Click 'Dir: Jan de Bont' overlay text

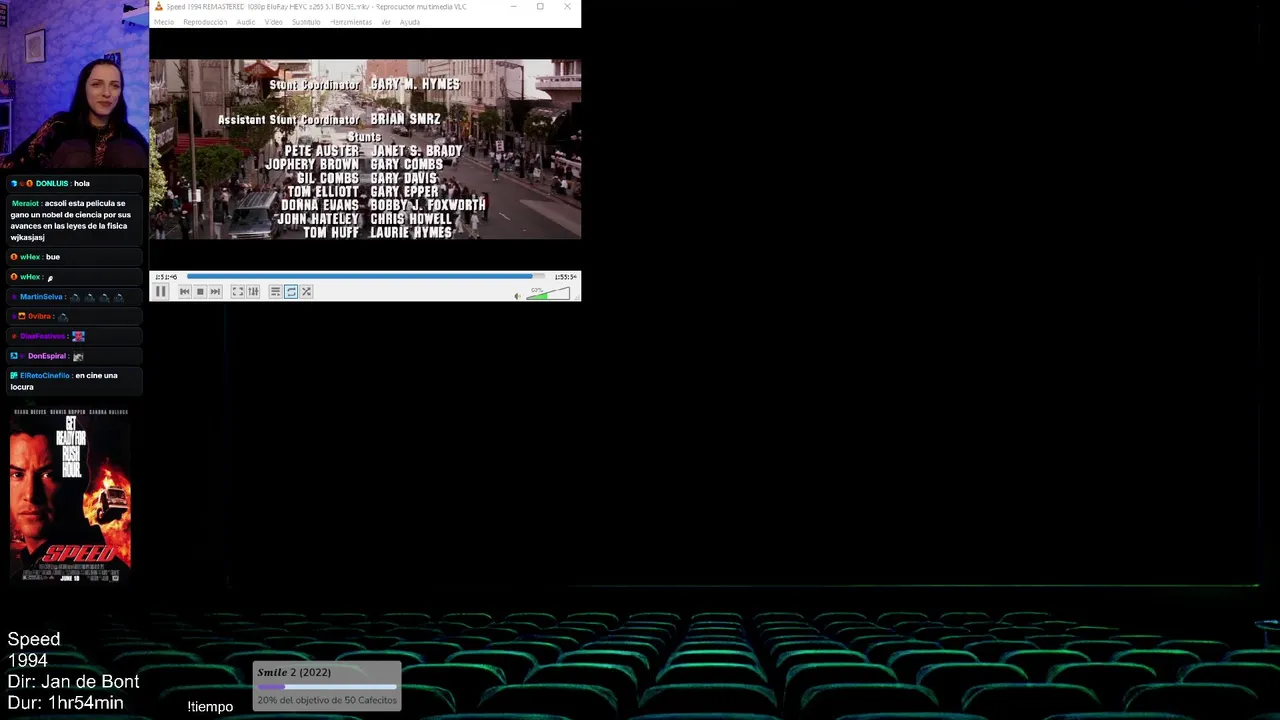pos(73,682)
